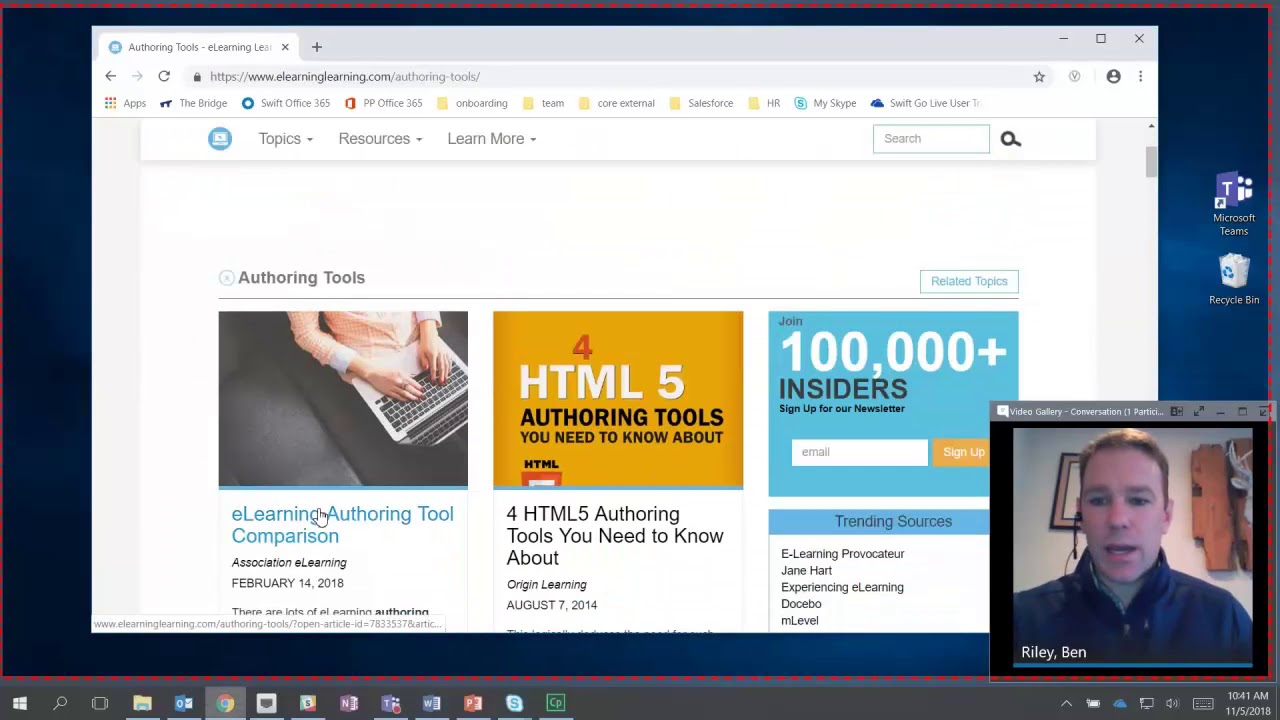Close the Authoring Tools tab
This screenshot has height=720, width=1280.
tap(285, 47)
